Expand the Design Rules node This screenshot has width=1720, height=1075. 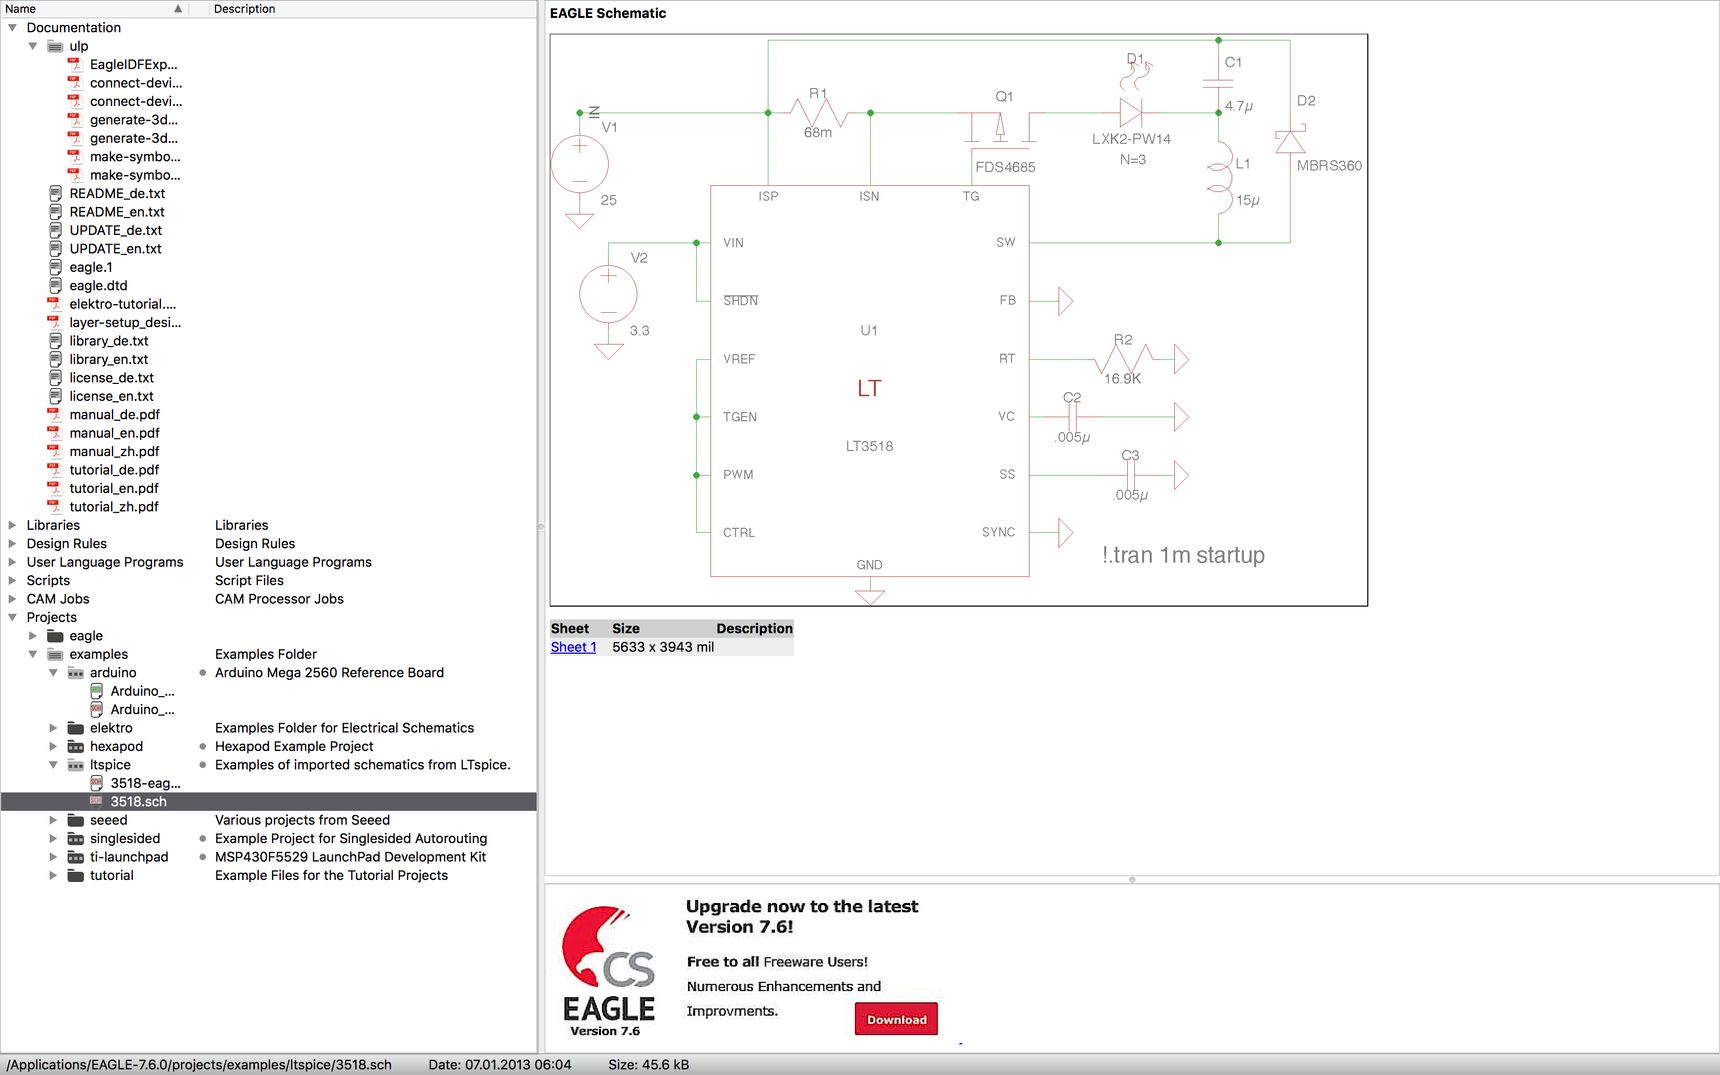click(13, 544)
